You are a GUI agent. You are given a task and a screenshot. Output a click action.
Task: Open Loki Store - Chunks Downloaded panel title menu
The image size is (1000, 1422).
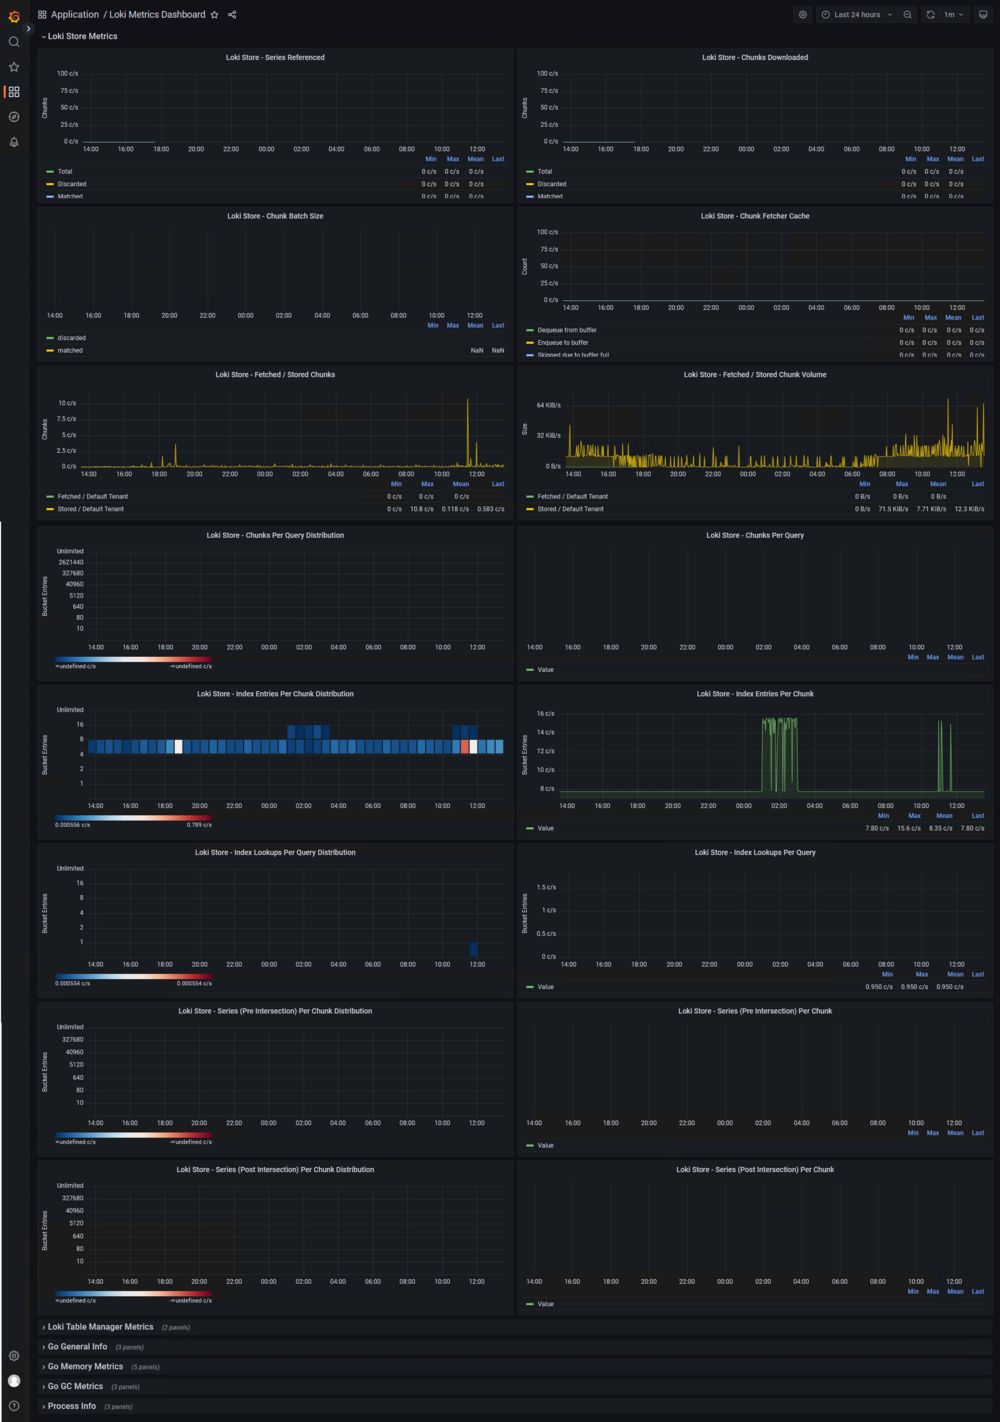(755, 57)
